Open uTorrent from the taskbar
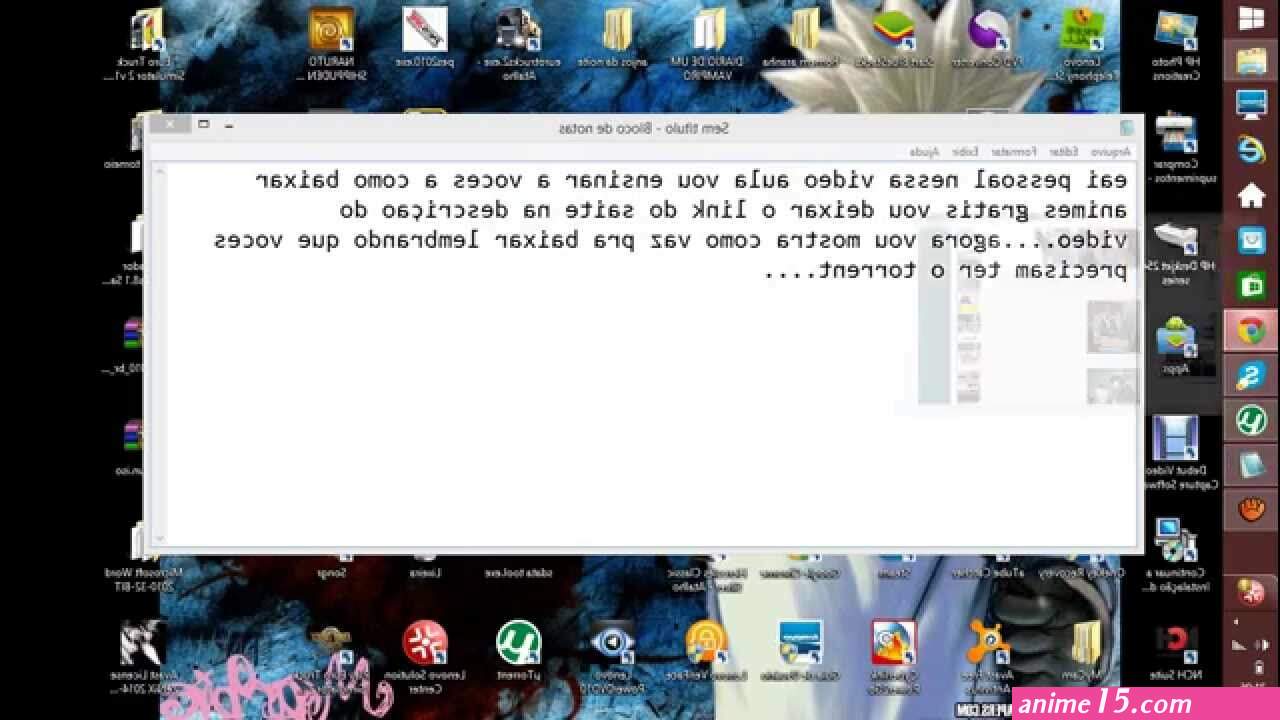 1251,420
